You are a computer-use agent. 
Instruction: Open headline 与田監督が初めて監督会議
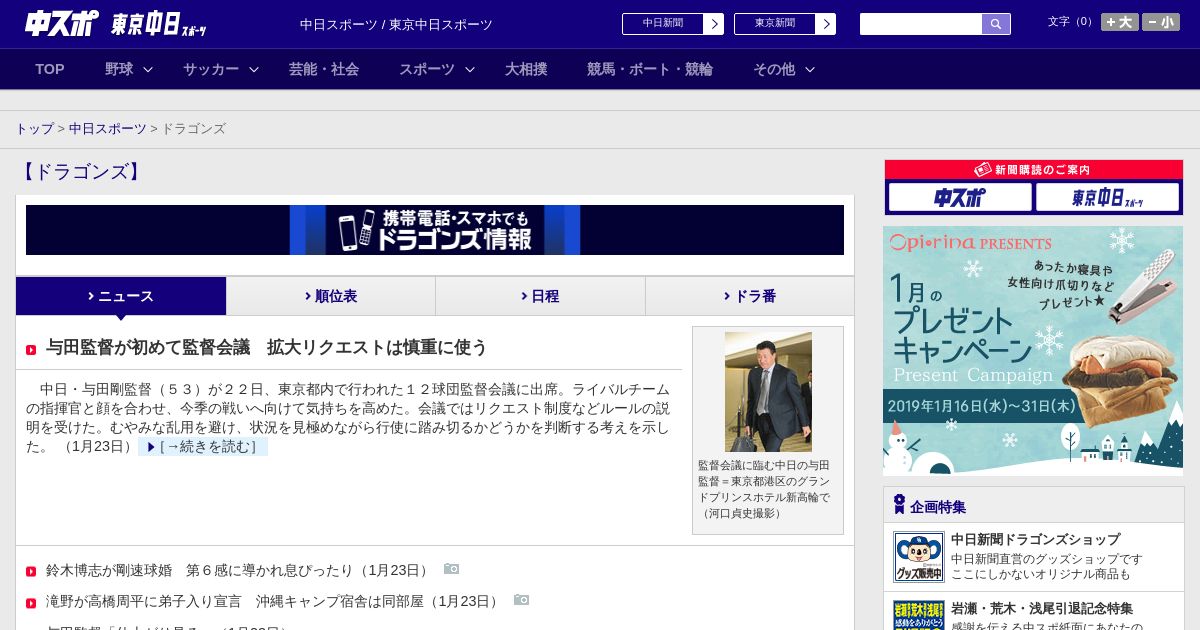tap(267, 347)
